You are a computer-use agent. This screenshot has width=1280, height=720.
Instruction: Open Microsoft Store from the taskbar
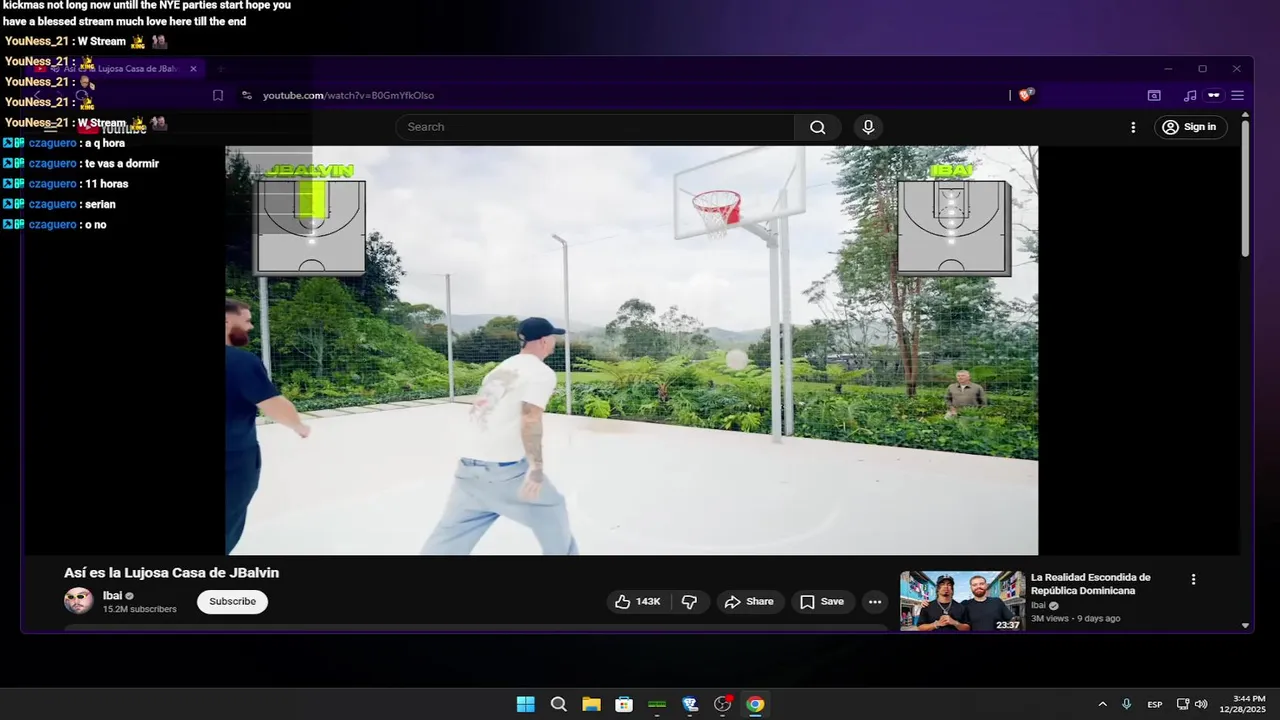point(624,704)
